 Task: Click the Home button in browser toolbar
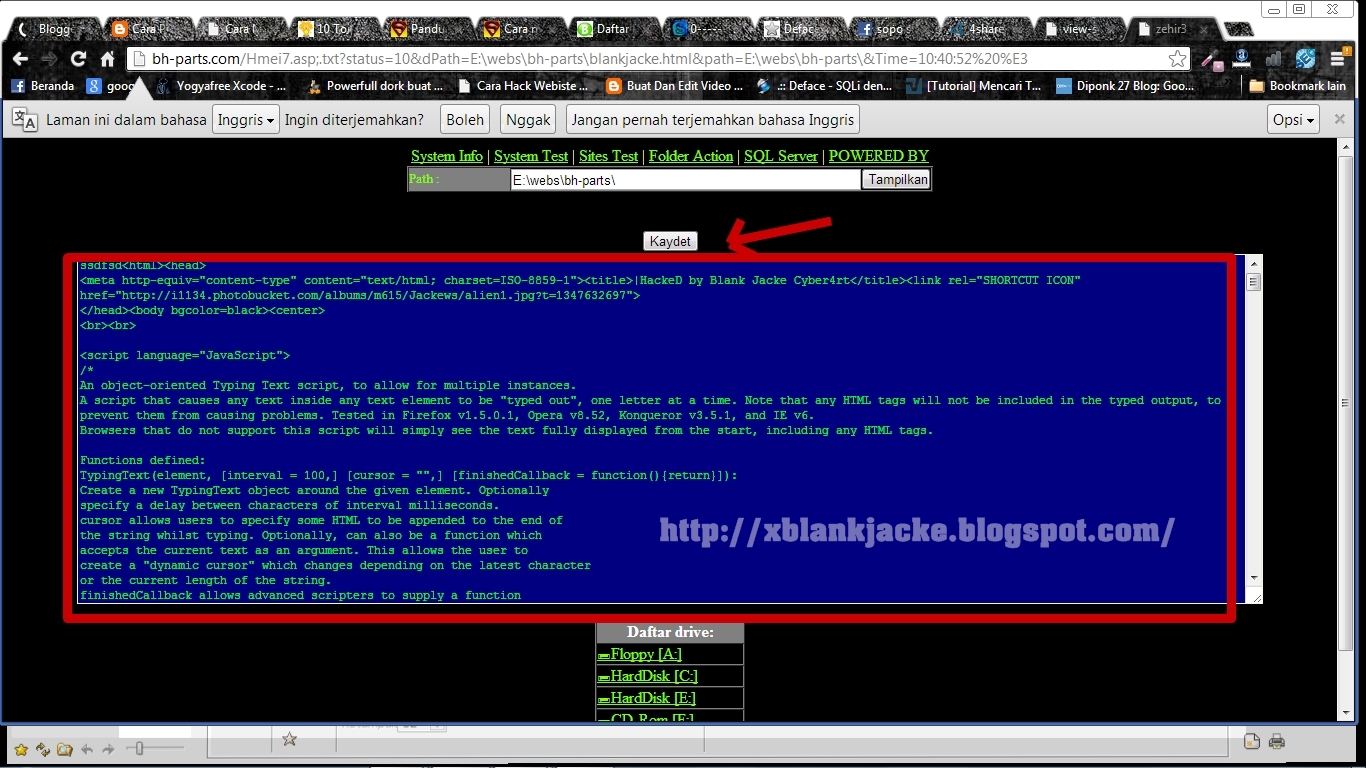pyautogui.click(x=108, y=58)
